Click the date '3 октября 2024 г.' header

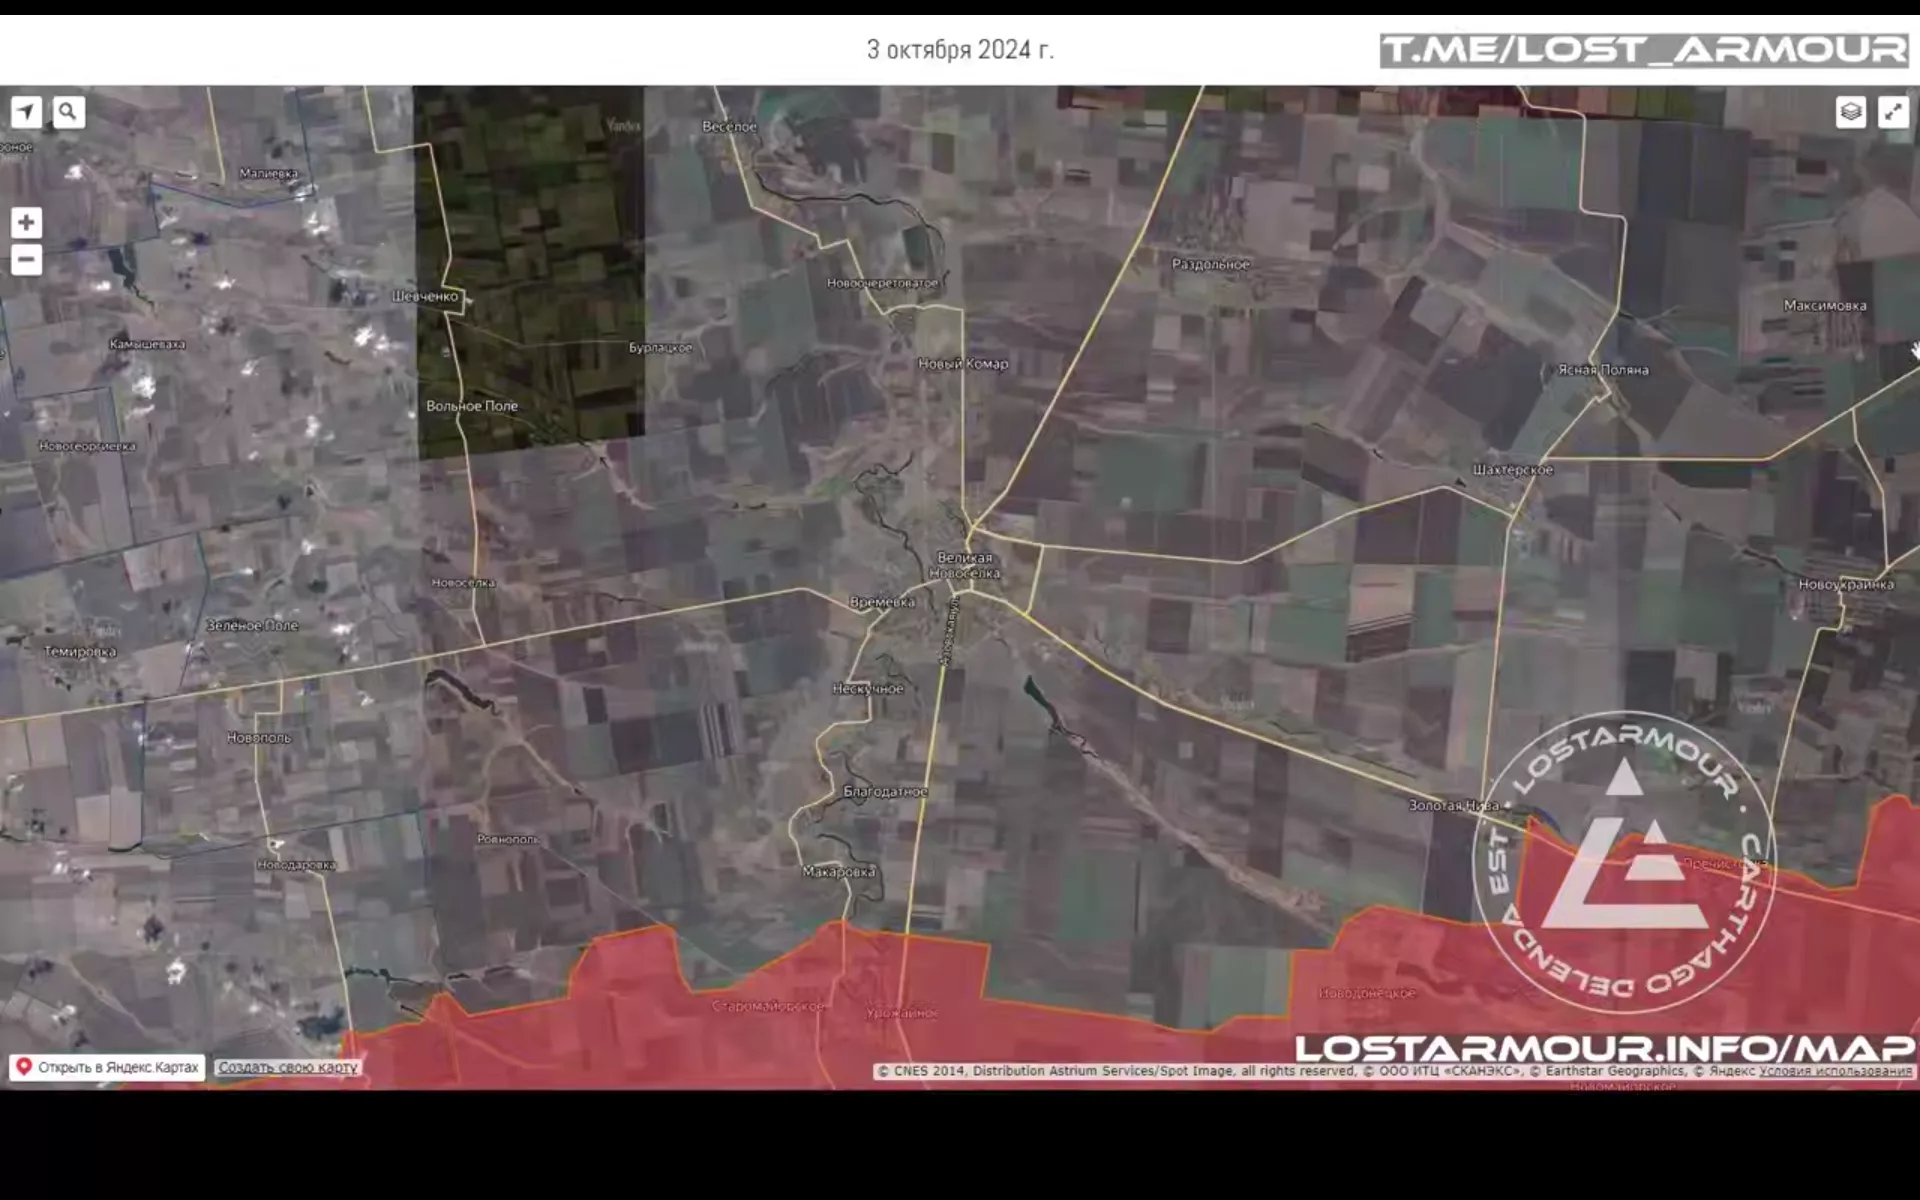click(959, 50)
